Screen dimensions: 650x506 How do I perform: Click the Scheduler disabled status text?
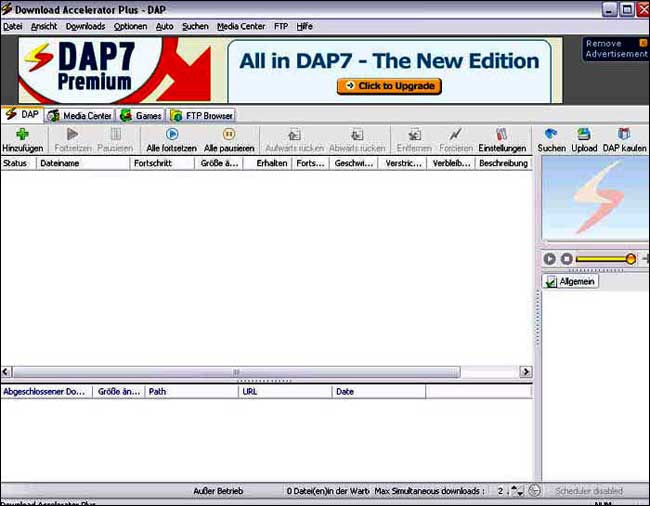click(x=589, y=491)
